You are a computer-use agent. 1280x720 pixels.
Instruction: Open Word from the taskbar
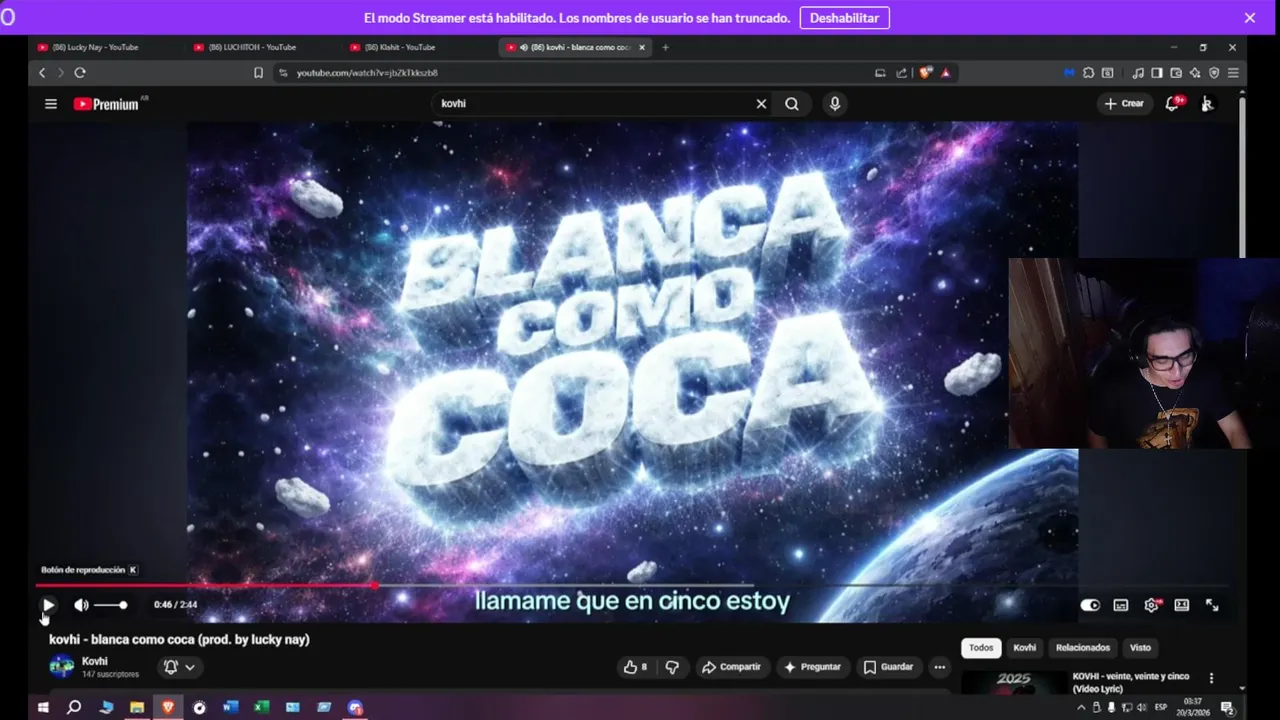click(230, 707)
